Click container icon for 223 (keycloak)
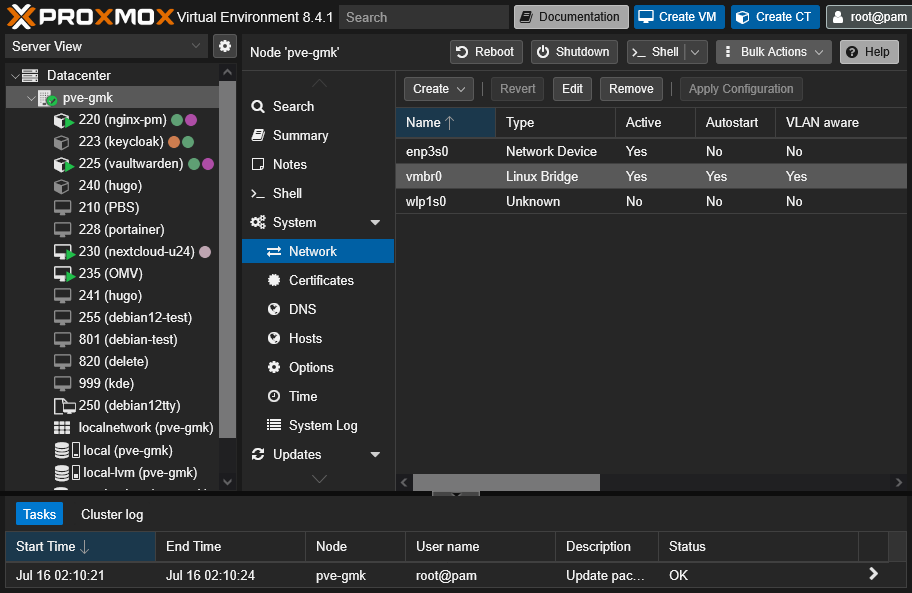 point(61,142)
